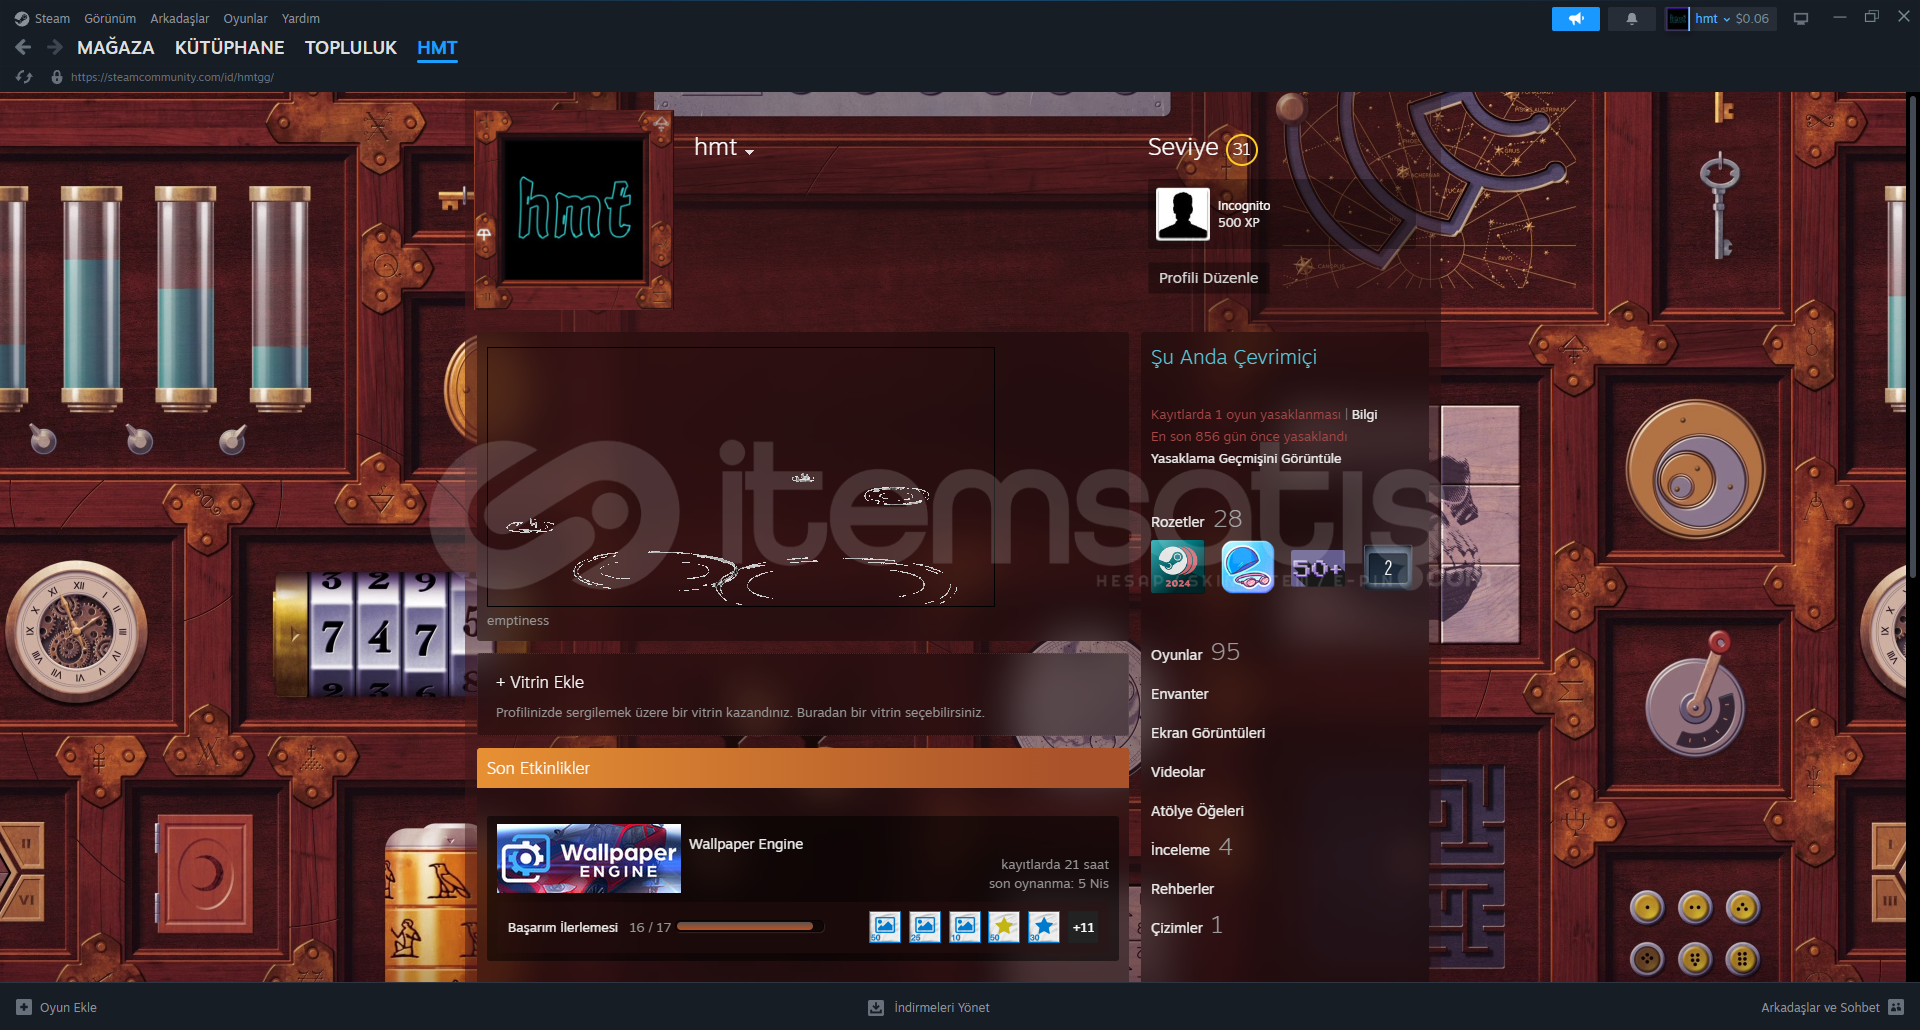Click the vertical page scrollbar
Viewport: 1920px width, 1030px height.
(x=1913, y=335)
